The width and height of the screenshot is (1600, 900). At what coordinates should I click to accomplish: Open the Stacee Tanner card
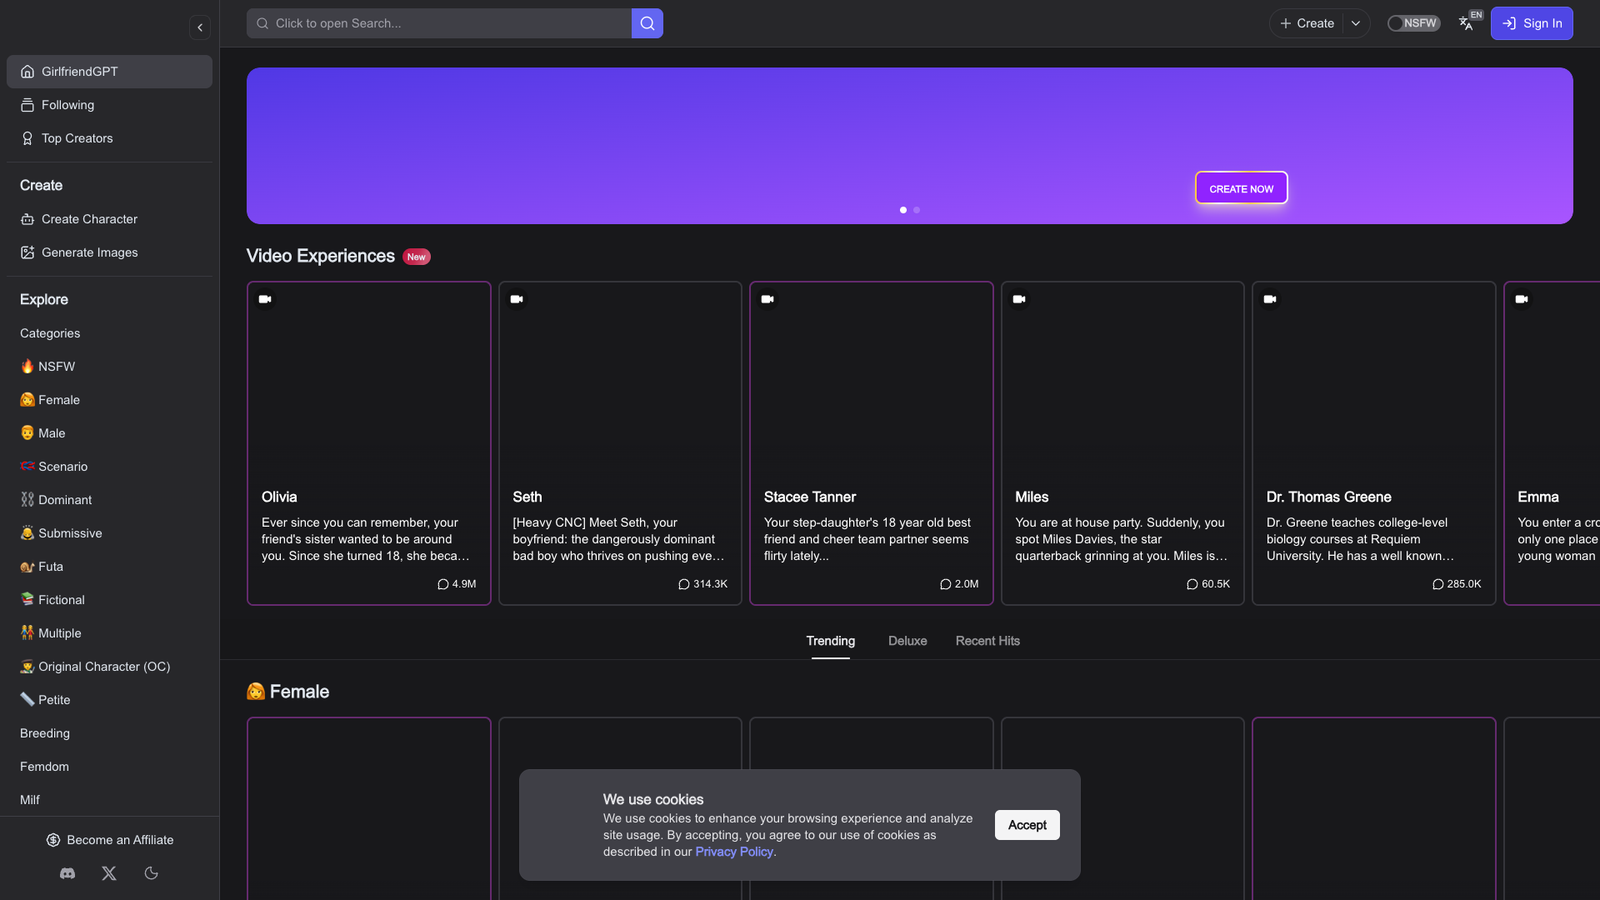(x=871, y=443)
